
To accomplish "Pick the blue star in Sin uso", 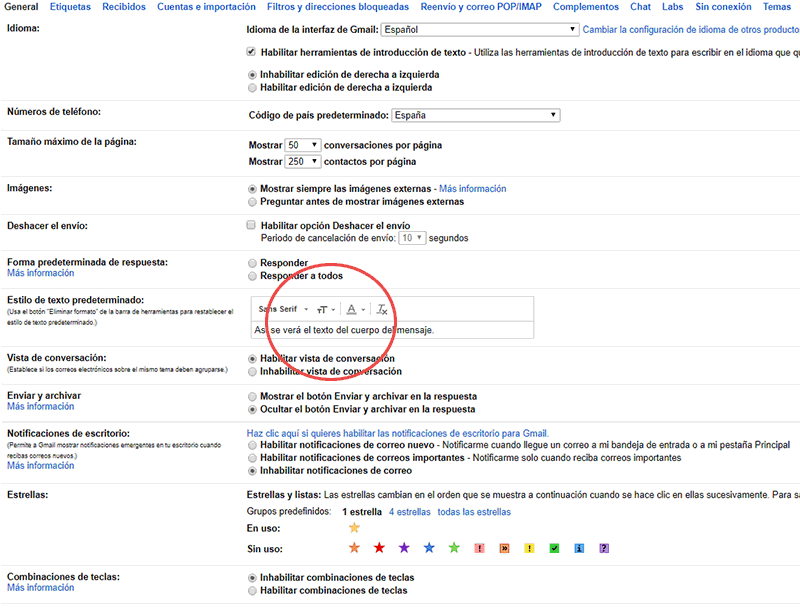I will pos(429,548).
